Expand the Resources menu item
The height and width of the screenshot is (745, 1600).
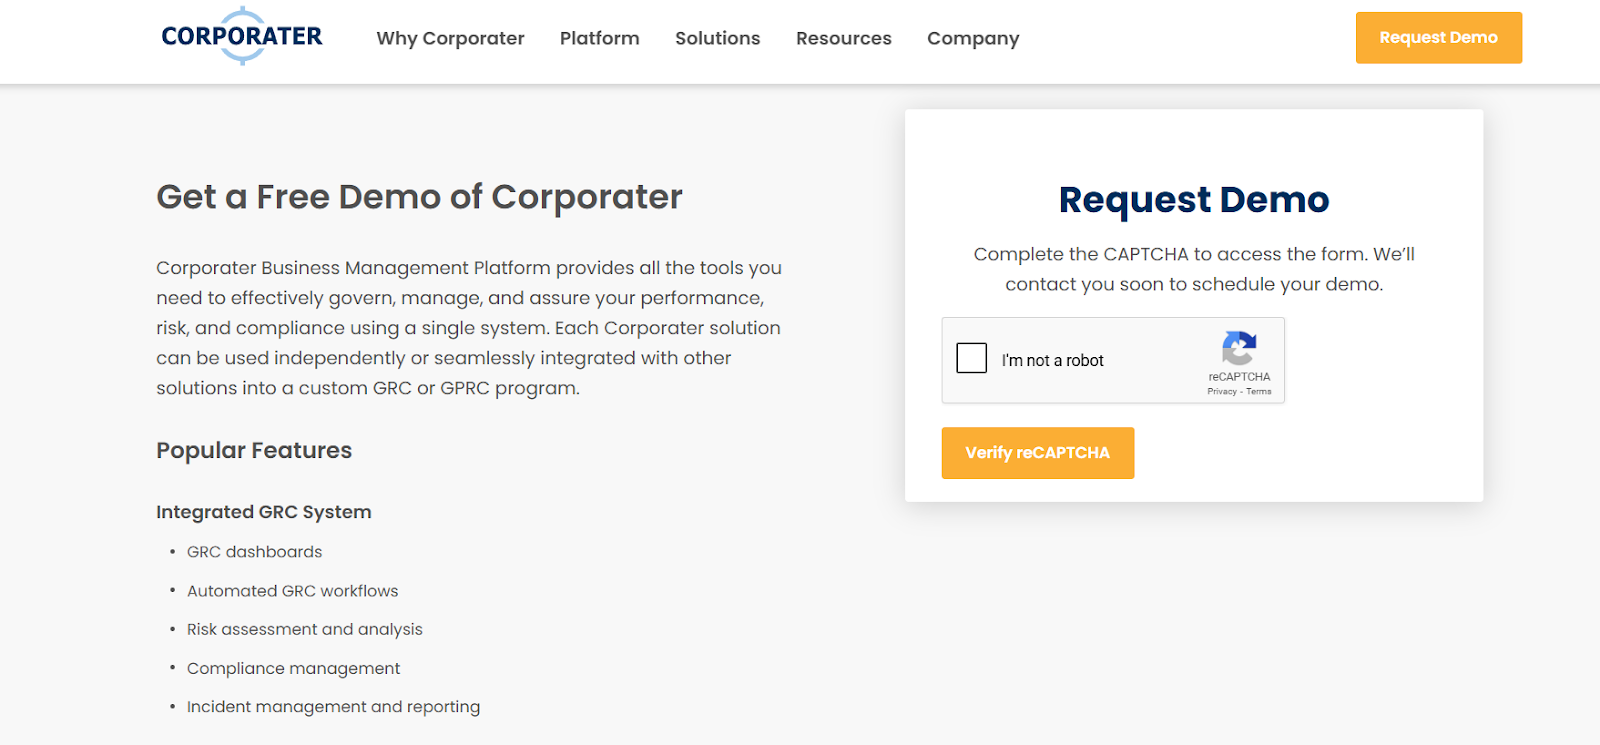coord(843,38)
